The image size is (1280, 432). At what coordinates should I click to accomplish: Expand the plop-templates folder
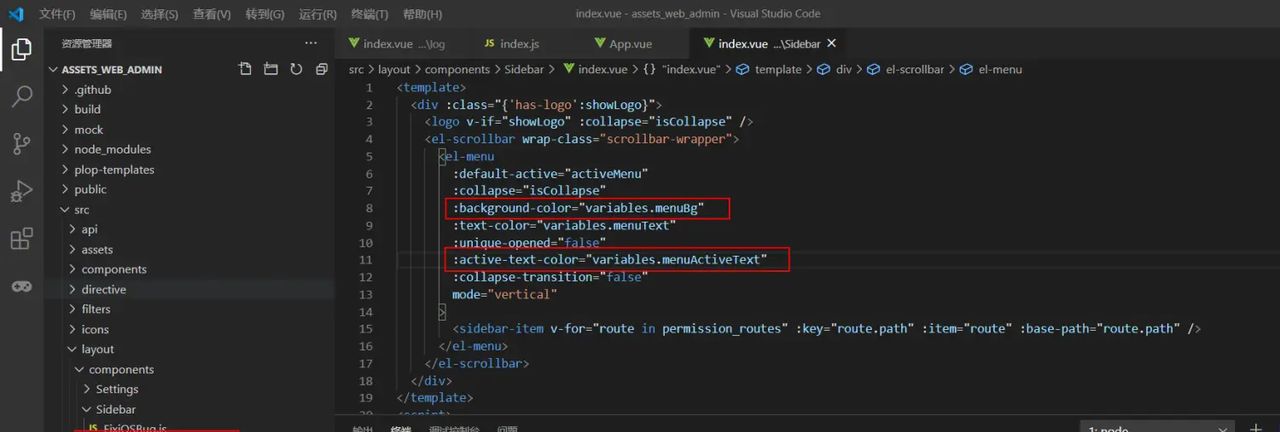coord(114,170)
